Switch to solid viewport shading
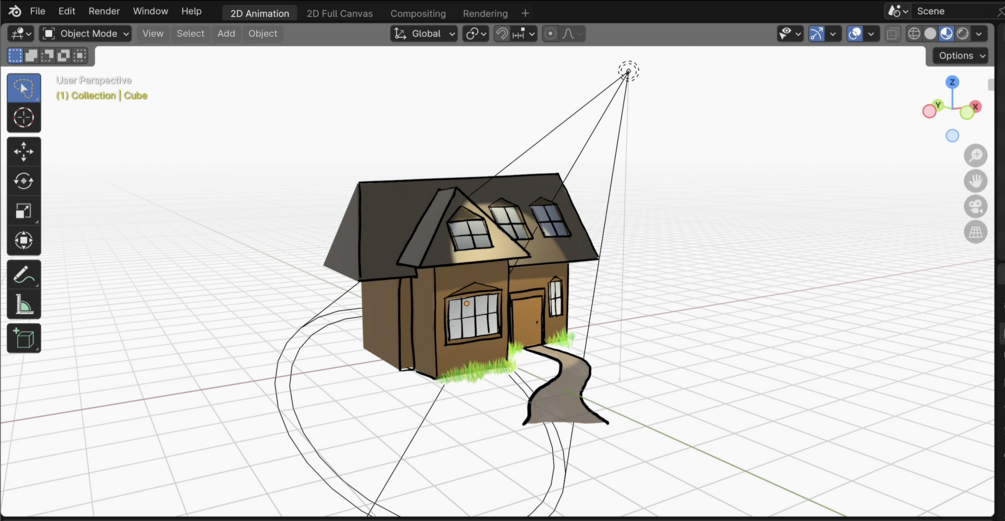 click(x=930, y=33)
